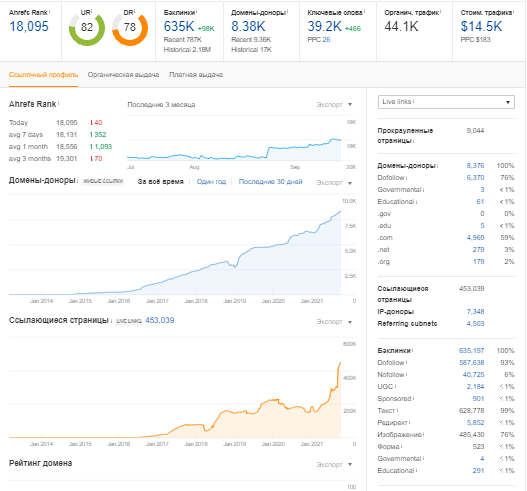
Task: Select the Последние 30 дней range
Action: [271, 182]
